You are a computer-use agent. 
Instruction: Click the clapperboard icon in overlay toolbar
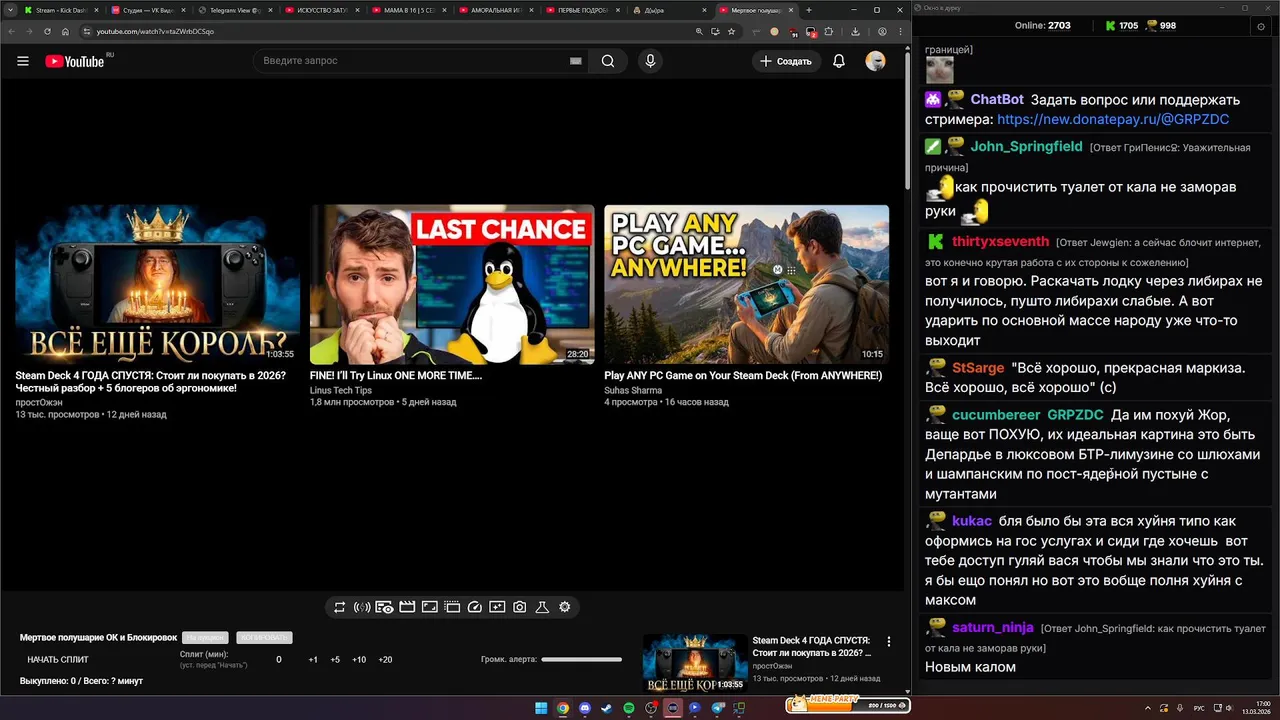click(407, 607)
